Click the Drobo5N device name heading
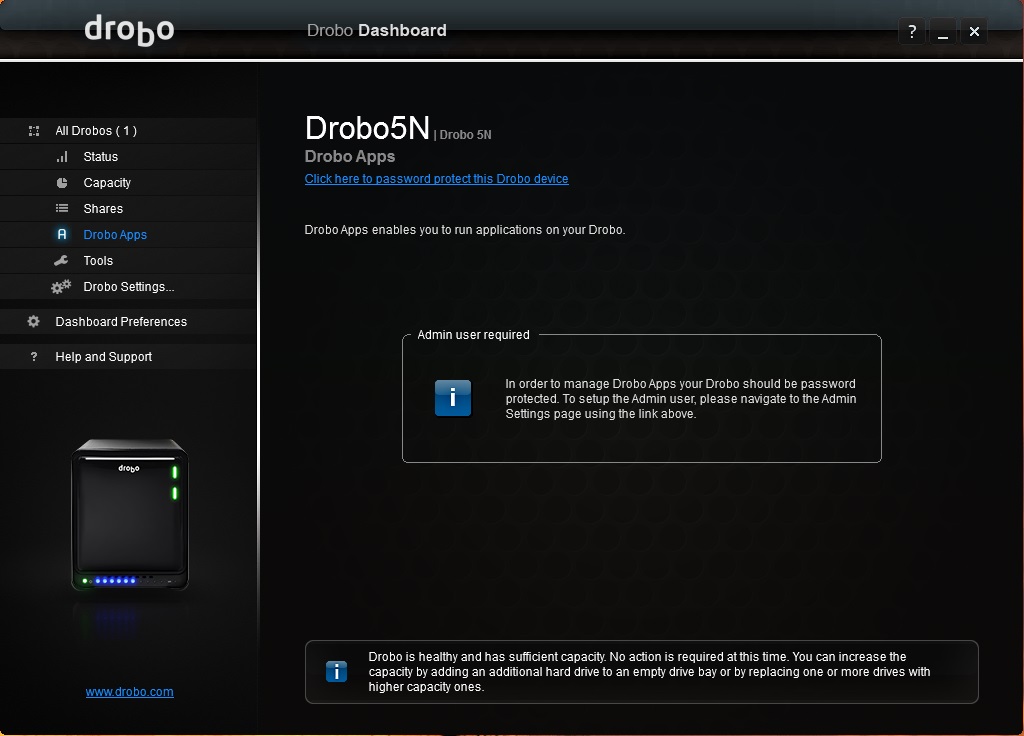This screenshot has width=1024, height=736. coord(367,128)
